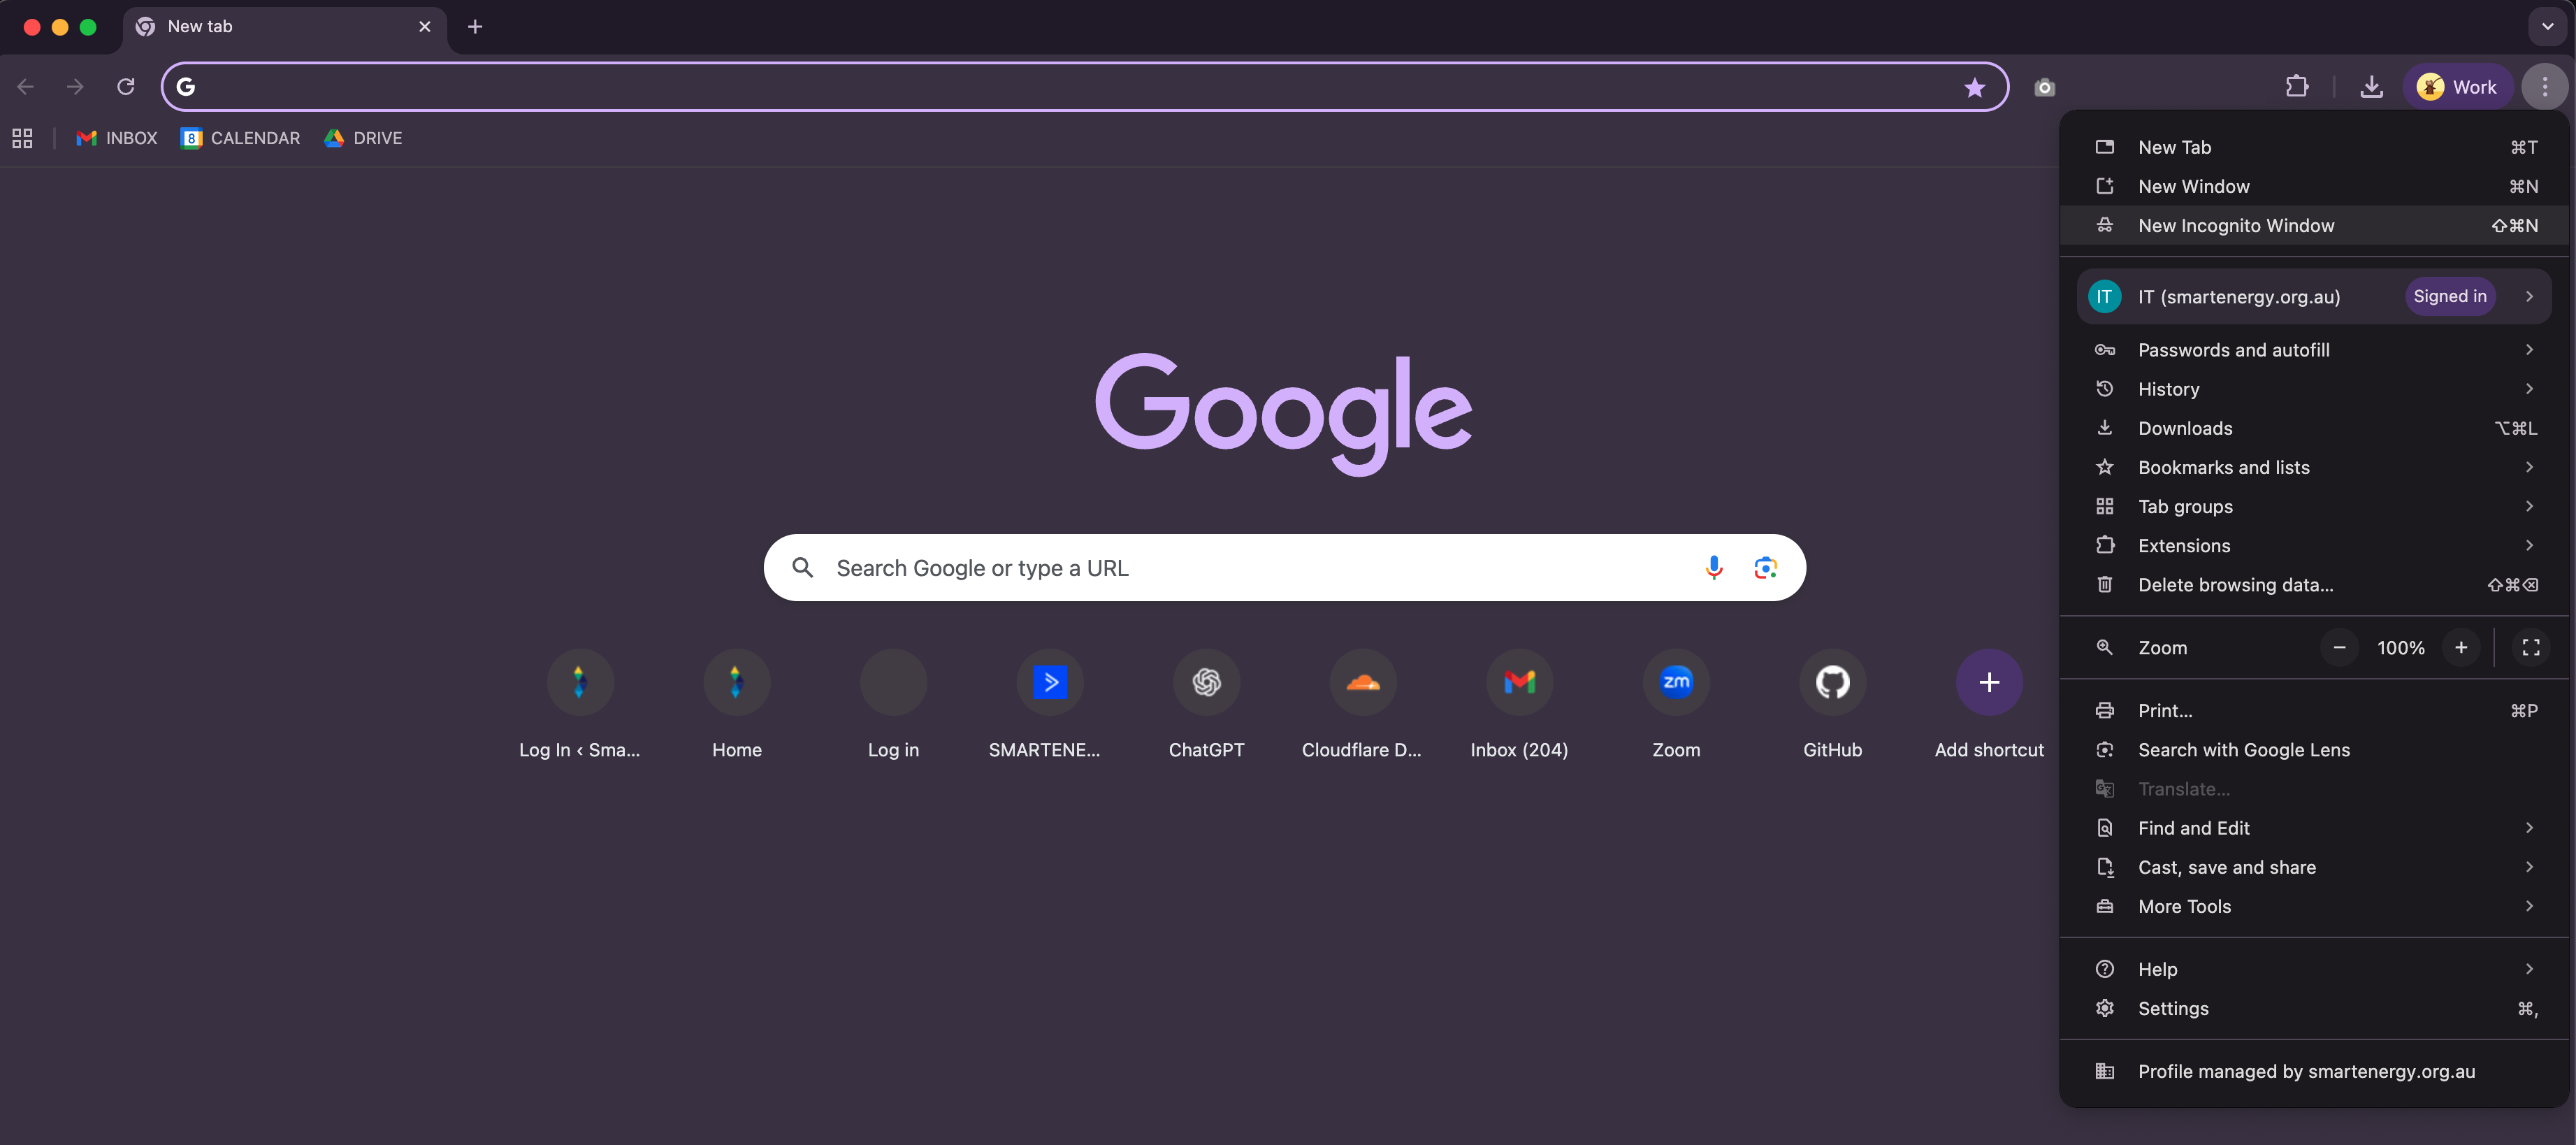Open the IT (smartenergy.org.au) profile row
2576x1145 pixels.
coord(2314,296)
